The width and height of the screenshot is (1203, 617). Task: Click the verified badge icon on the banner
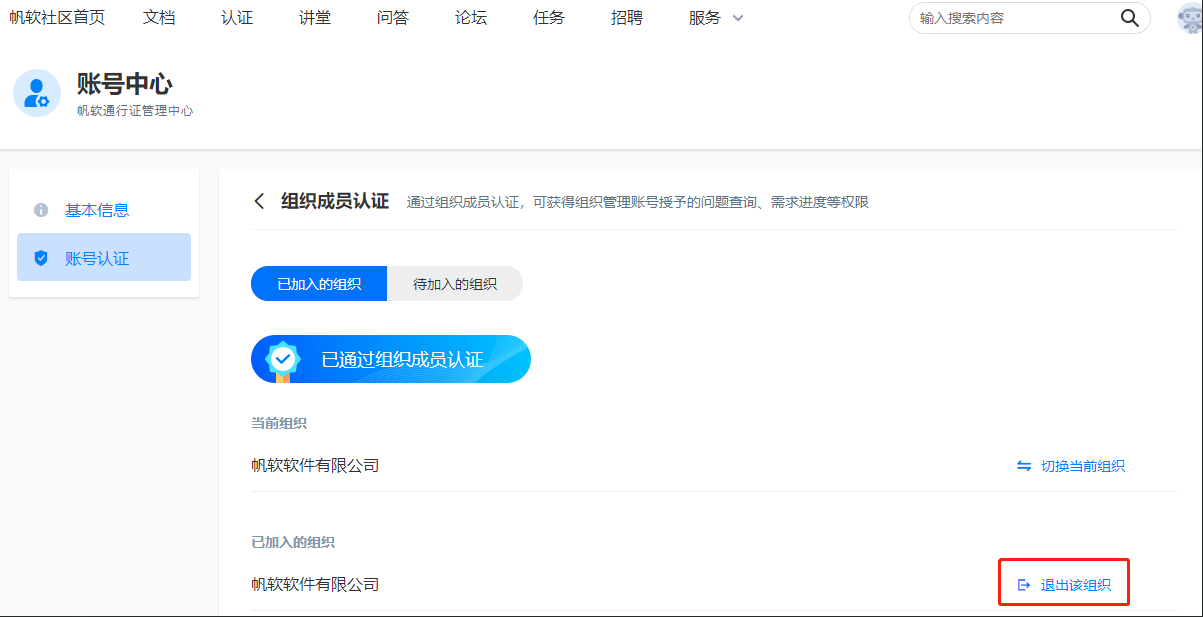pos(284,359)
